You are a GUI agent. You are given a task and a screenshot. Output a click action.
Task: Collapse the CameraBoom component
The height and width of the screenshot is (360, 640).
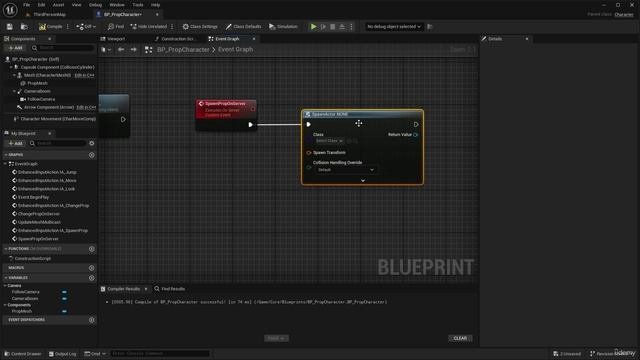(x=14, y=91)
